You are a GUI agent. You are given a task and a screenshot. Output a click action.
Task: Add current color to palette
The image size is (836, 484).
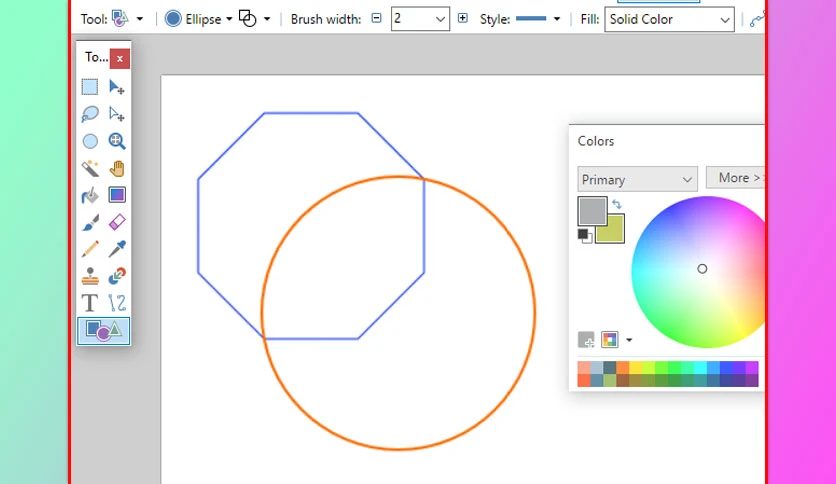point(586,340)
